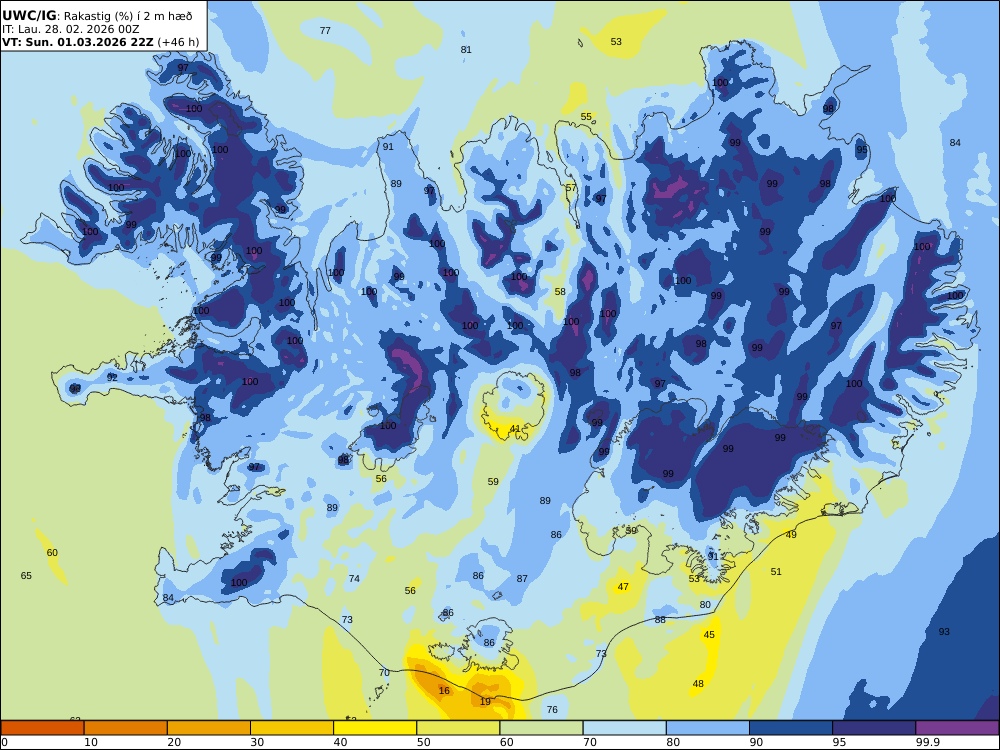Select the '55' humidity value in the north
Viewport: 1000px width, 750px height.
pos(586,117)
